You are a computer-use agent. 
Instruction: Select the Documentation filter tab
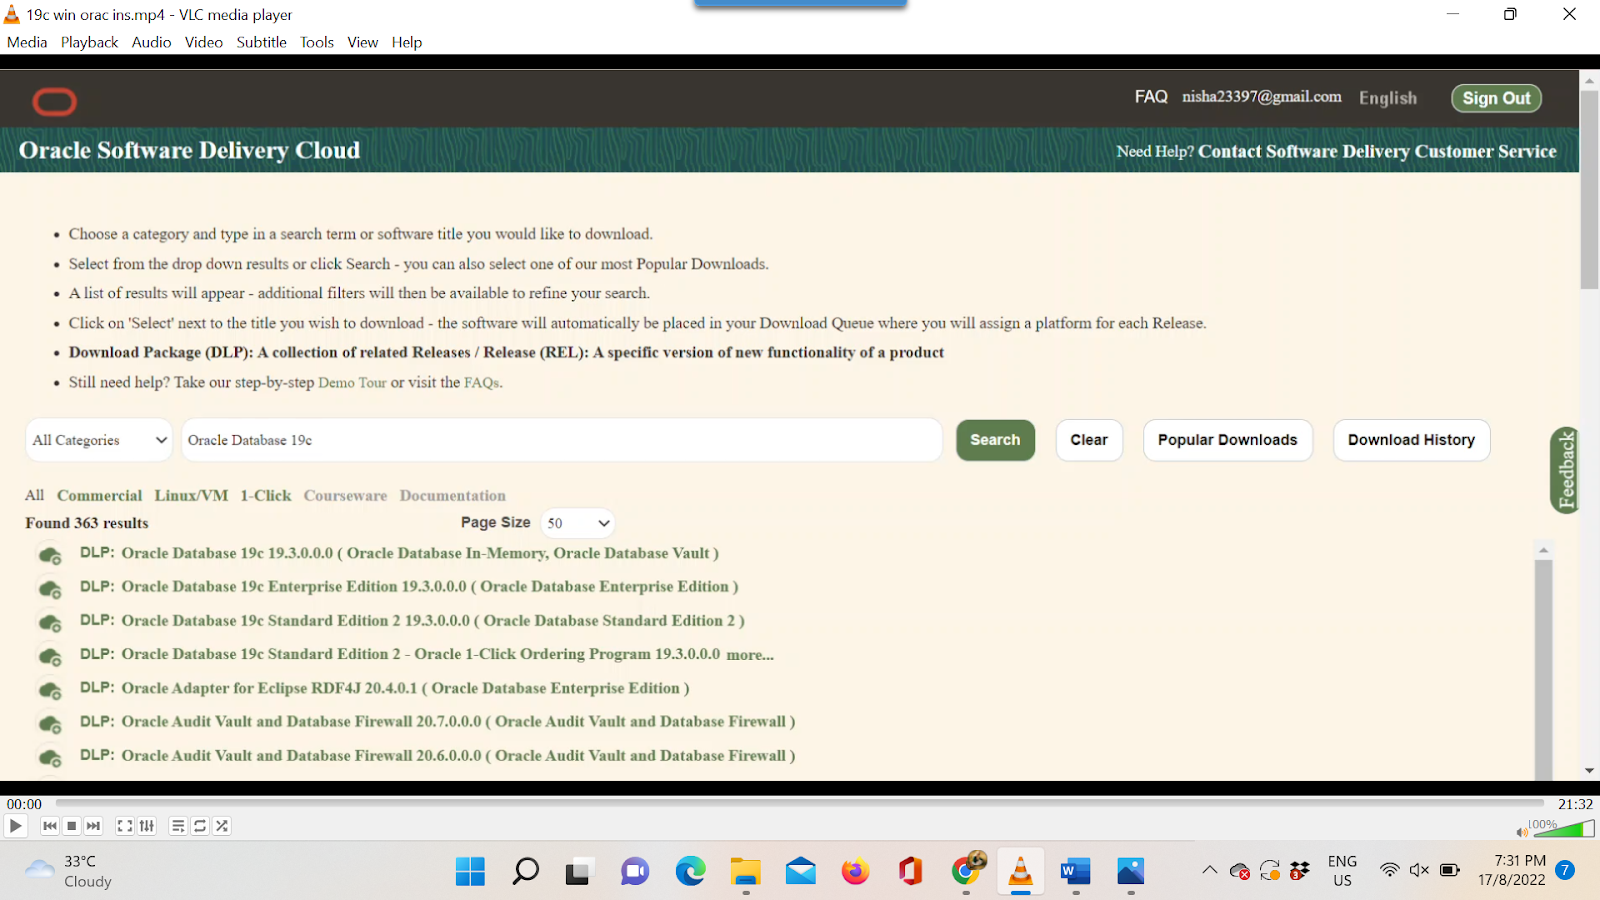tap(453, 496)
